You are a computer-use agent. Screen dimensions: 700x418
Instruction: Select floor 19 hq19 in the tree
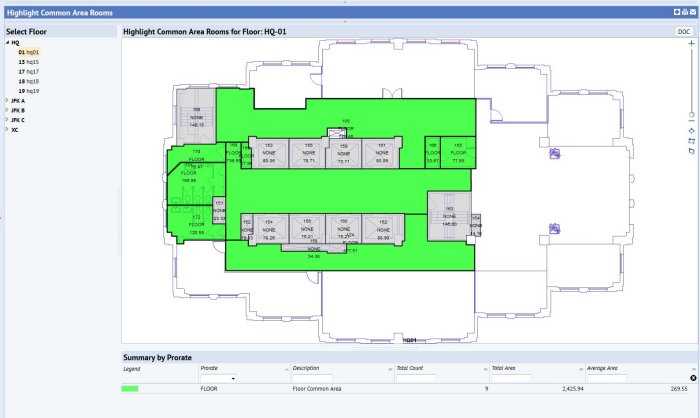point(29,91)
